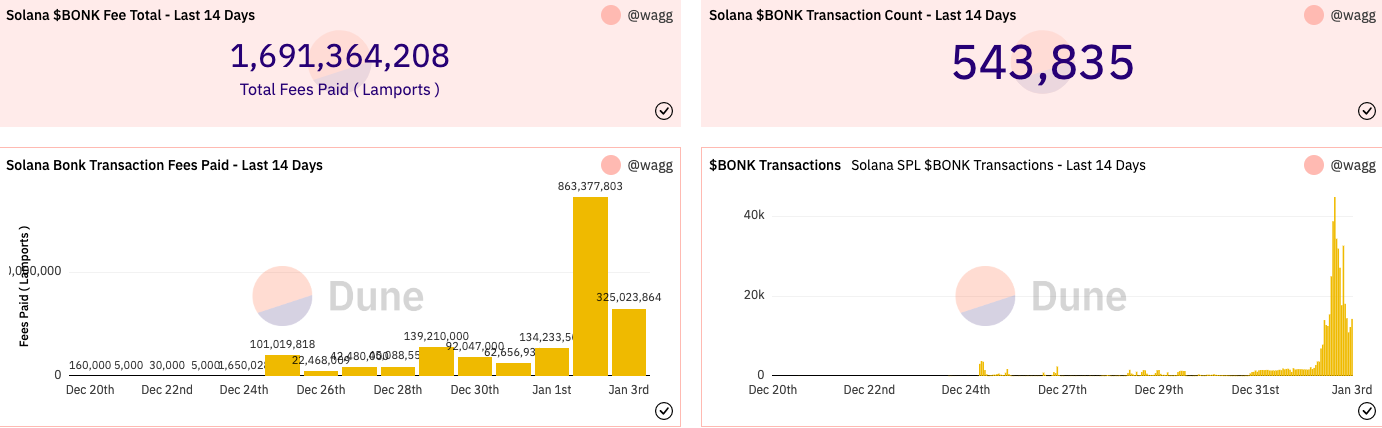The image size is (1382, 428).
Task: Click the 543,835 transaction count value
Action: (1042, 62)
